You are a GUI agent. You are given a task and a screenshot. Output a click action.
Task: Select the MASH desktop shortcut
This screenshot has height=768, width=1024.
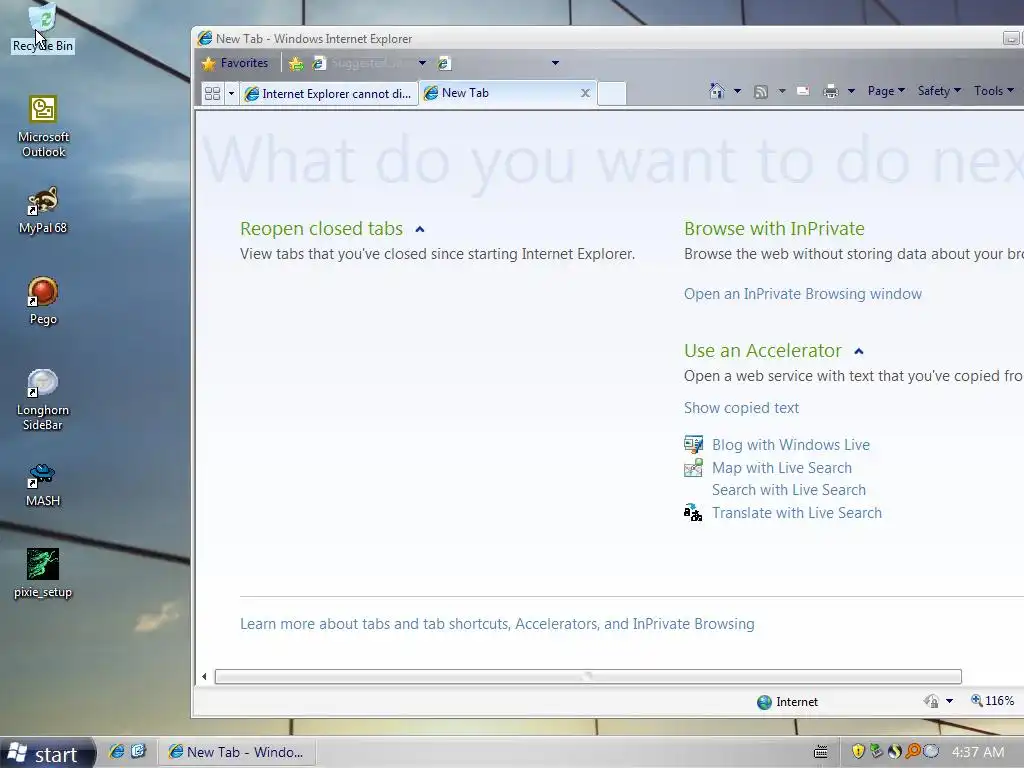[43, 485]
